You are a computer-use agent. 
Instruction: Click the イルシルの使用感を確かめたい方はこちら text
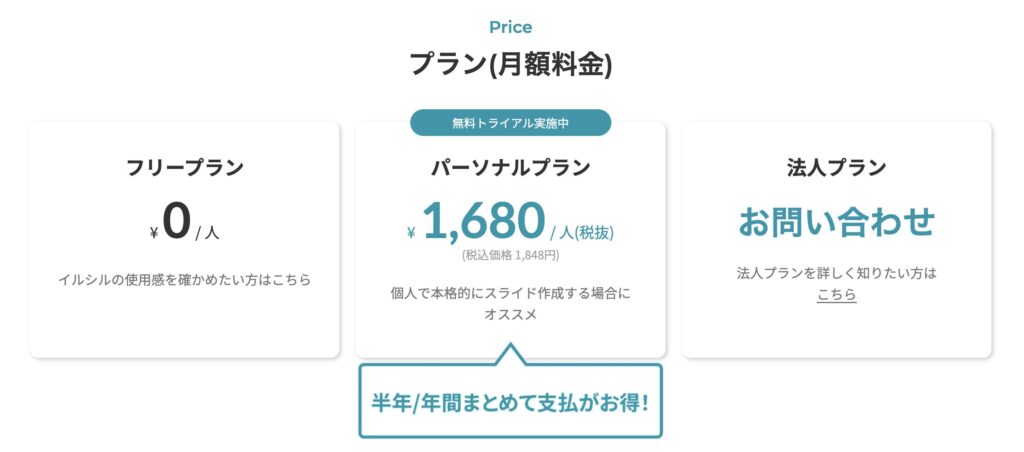(x=185, y=279)
